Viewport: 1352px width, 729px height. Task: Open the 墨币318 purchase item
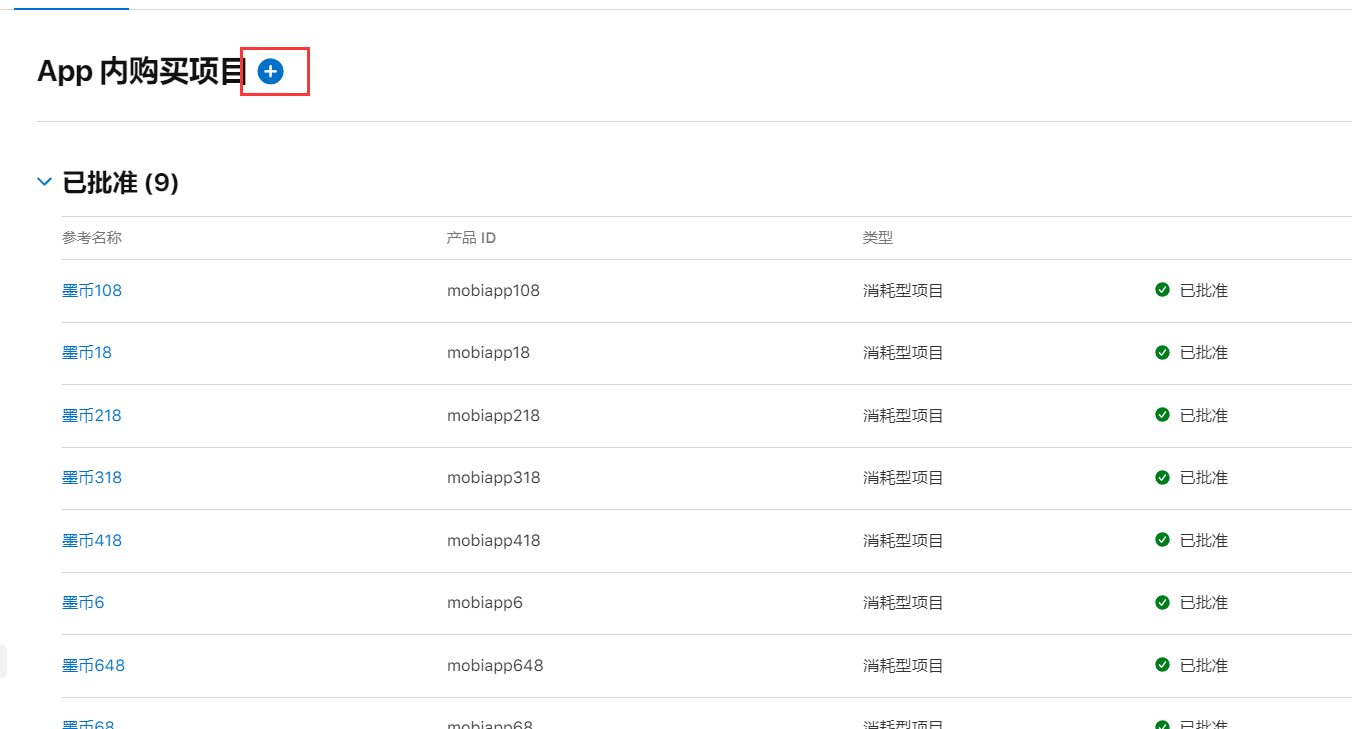pyautogui.click(x=92, y=477)
